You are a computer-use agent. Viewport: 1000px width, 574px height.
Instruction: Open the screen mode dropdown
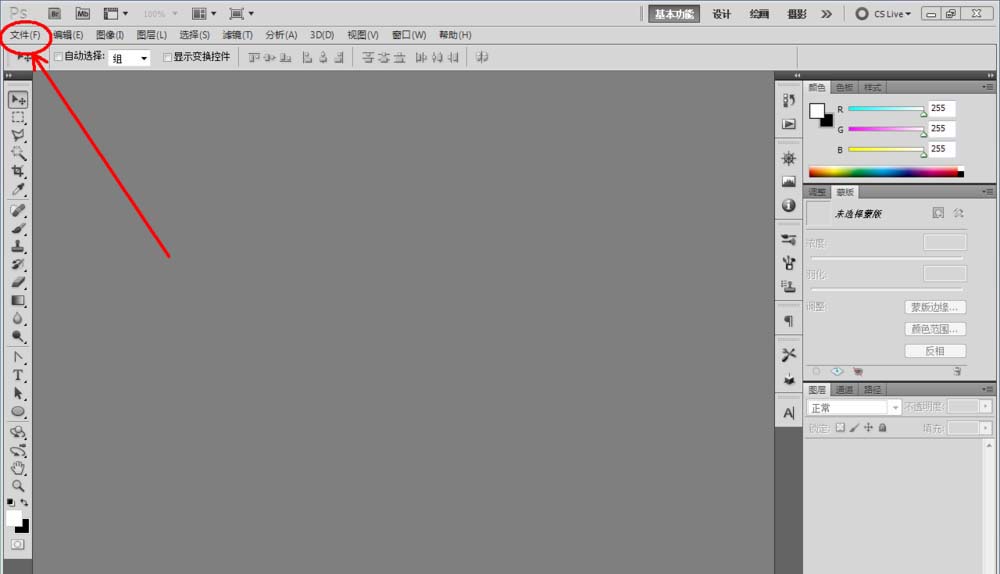point(242,13)
